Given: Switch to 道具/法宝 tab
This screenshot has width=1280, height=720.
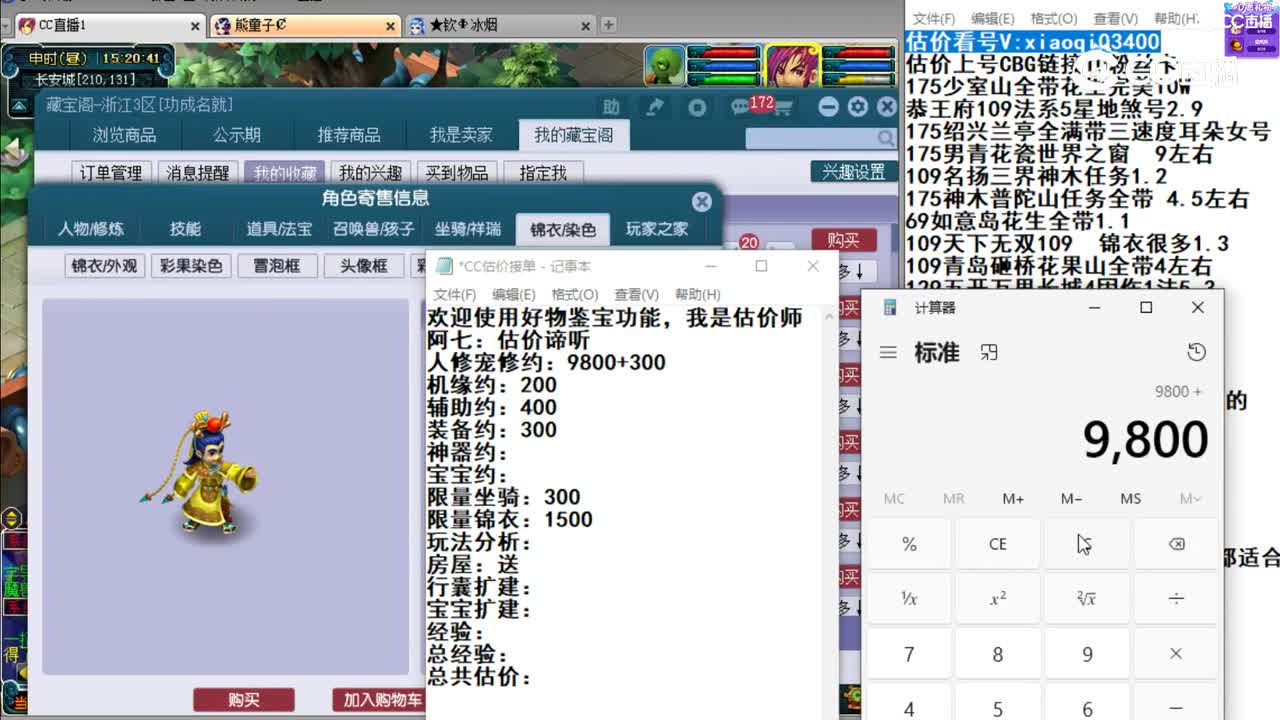Looking at the screenshot, I should (279, 229).
